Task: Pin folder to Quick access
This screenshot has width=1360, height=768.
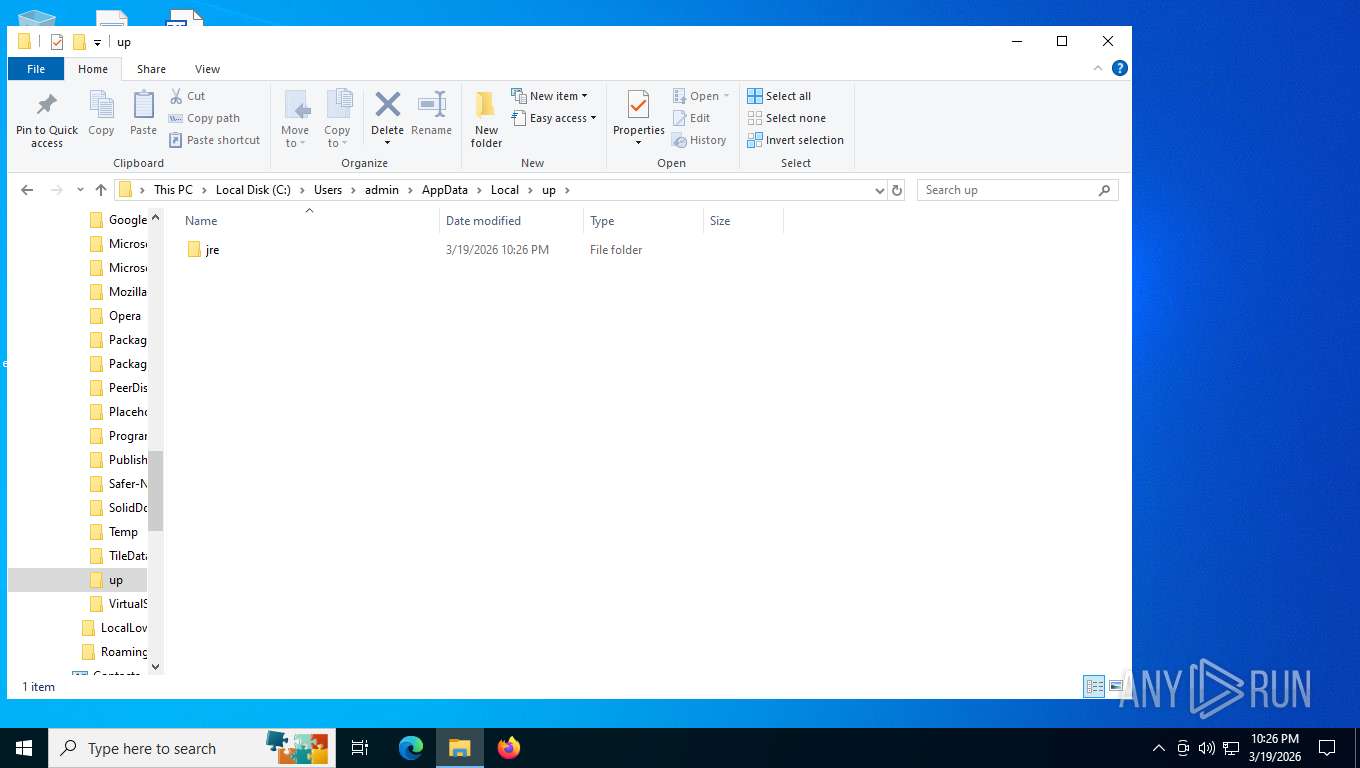Action: [46, 121]
